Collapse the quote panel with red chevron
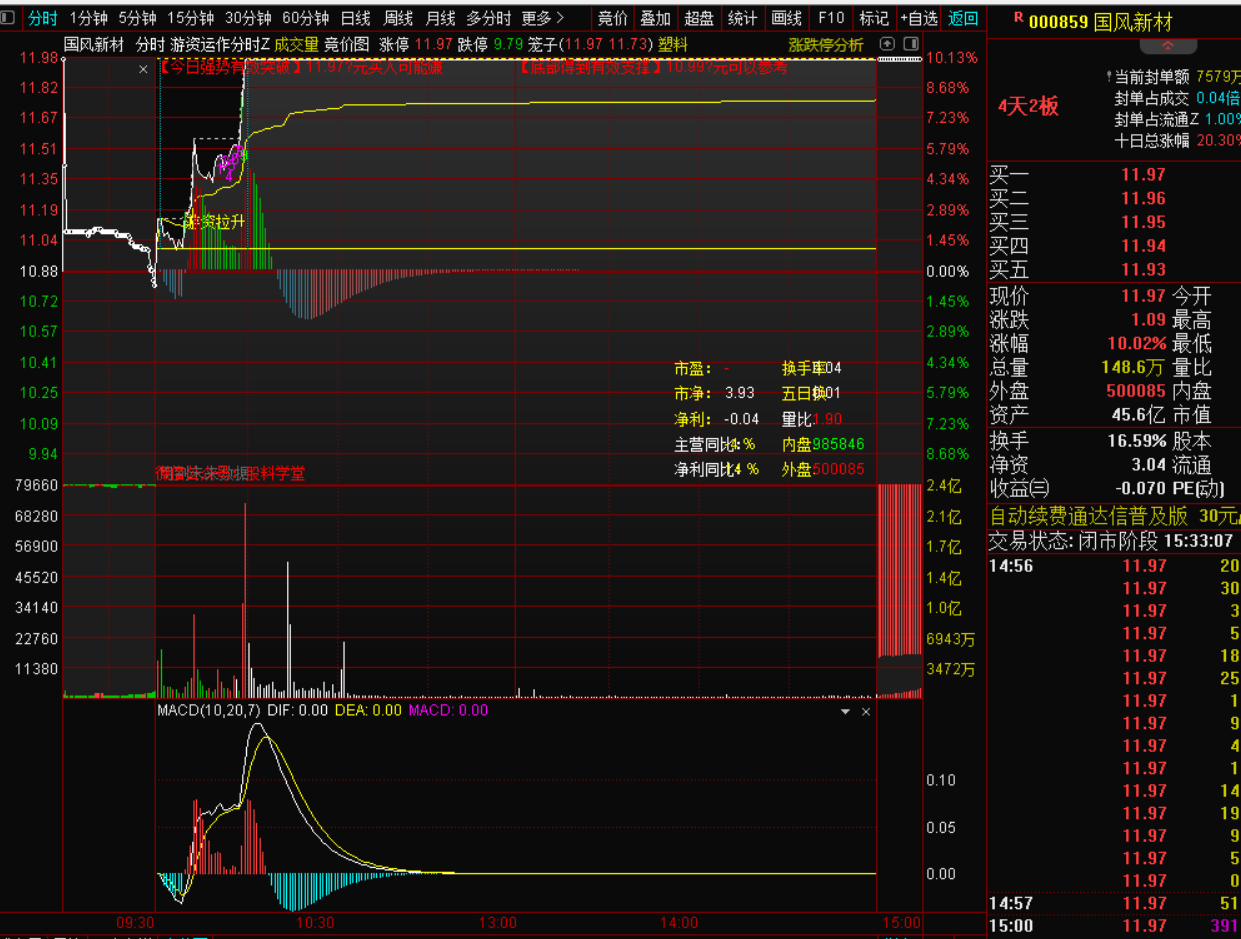Image resolution: width=1241 pixels, height=939 pixels. (x=1112, y=47)
